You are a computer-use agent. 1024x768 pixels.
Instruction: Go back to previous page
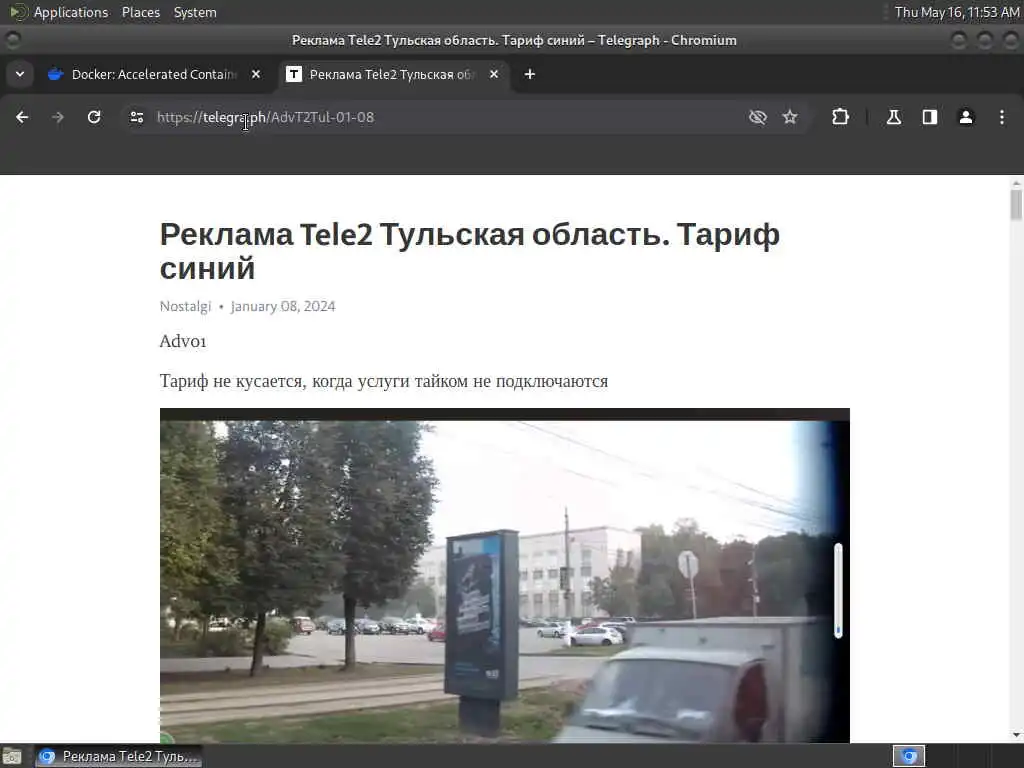(22, 117)
